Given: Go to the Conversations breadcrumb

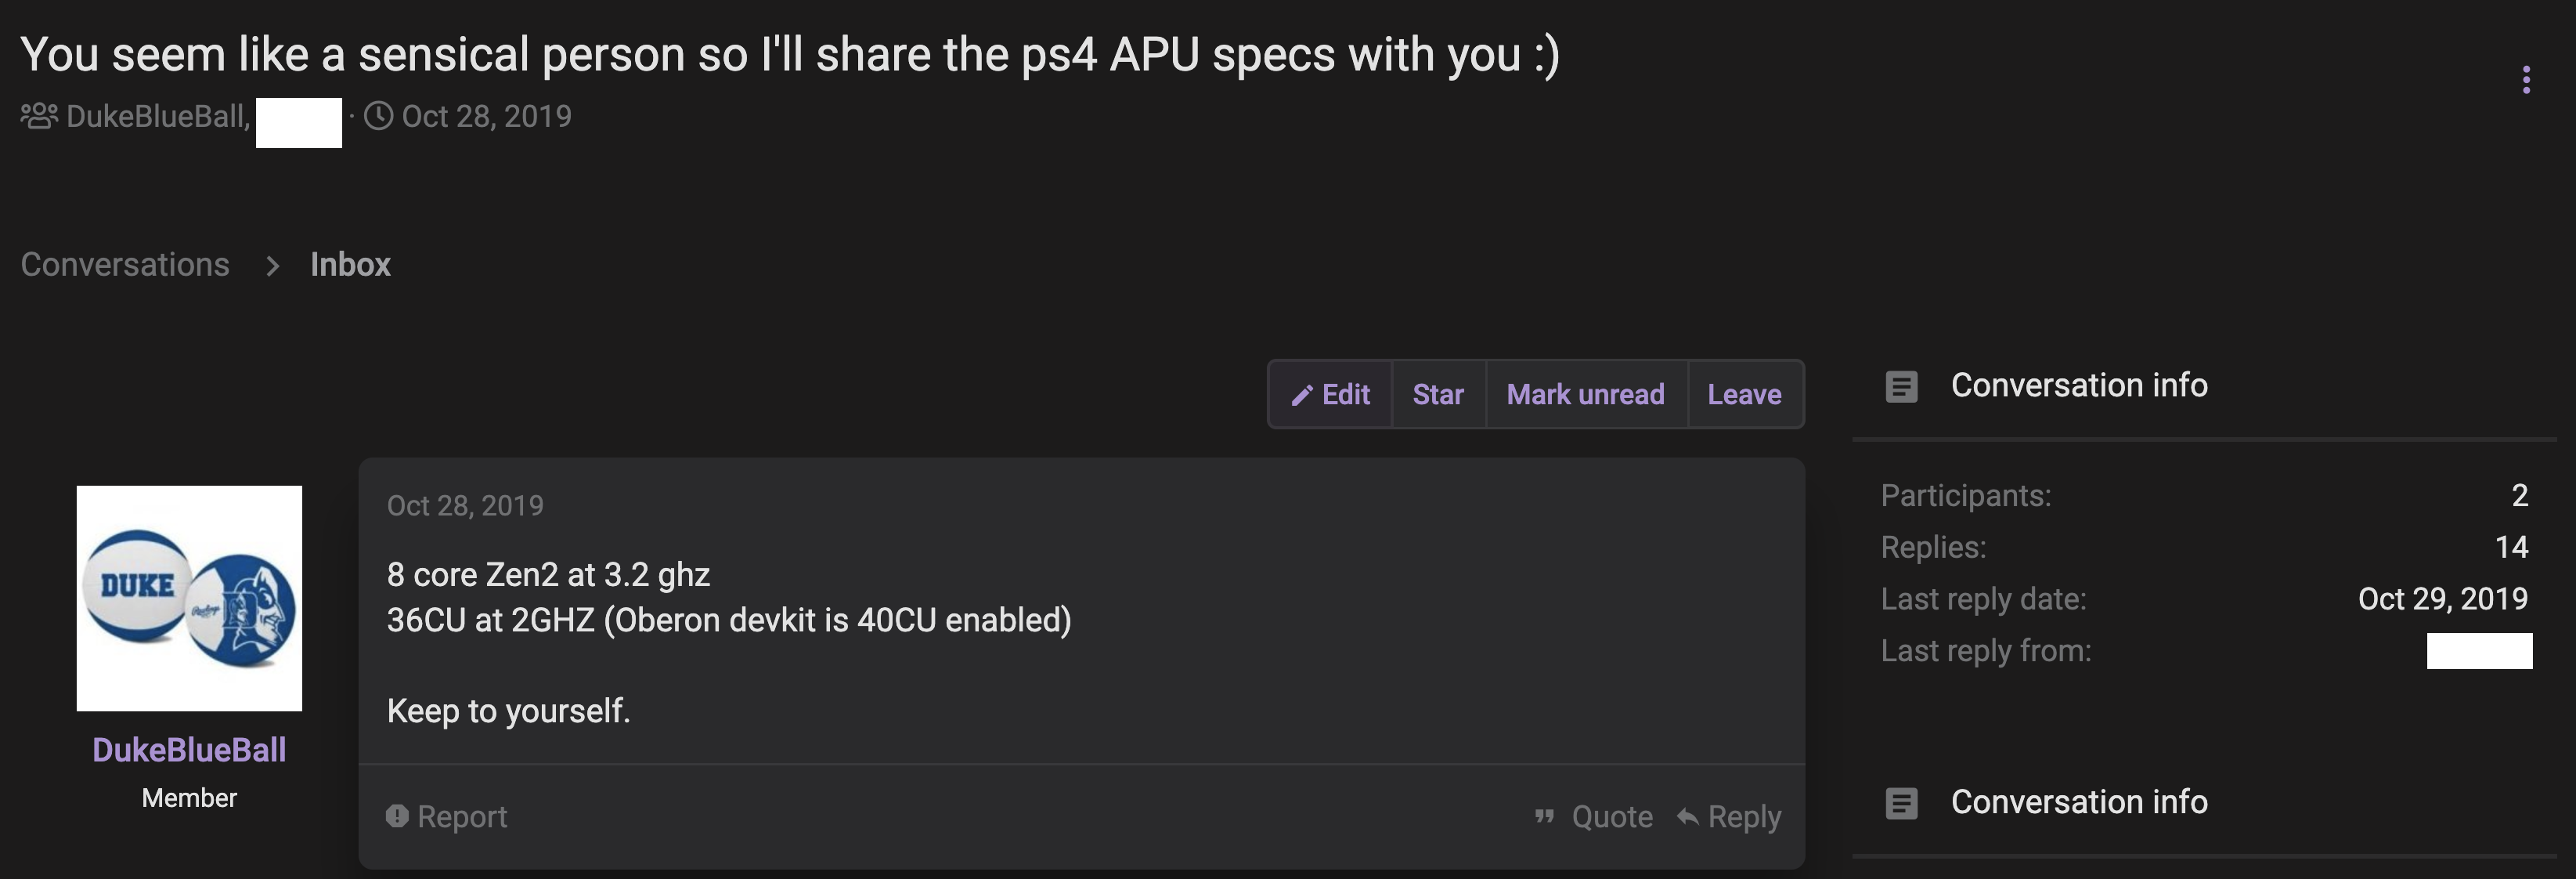Looking at the screenshot, I should point(125,265).
